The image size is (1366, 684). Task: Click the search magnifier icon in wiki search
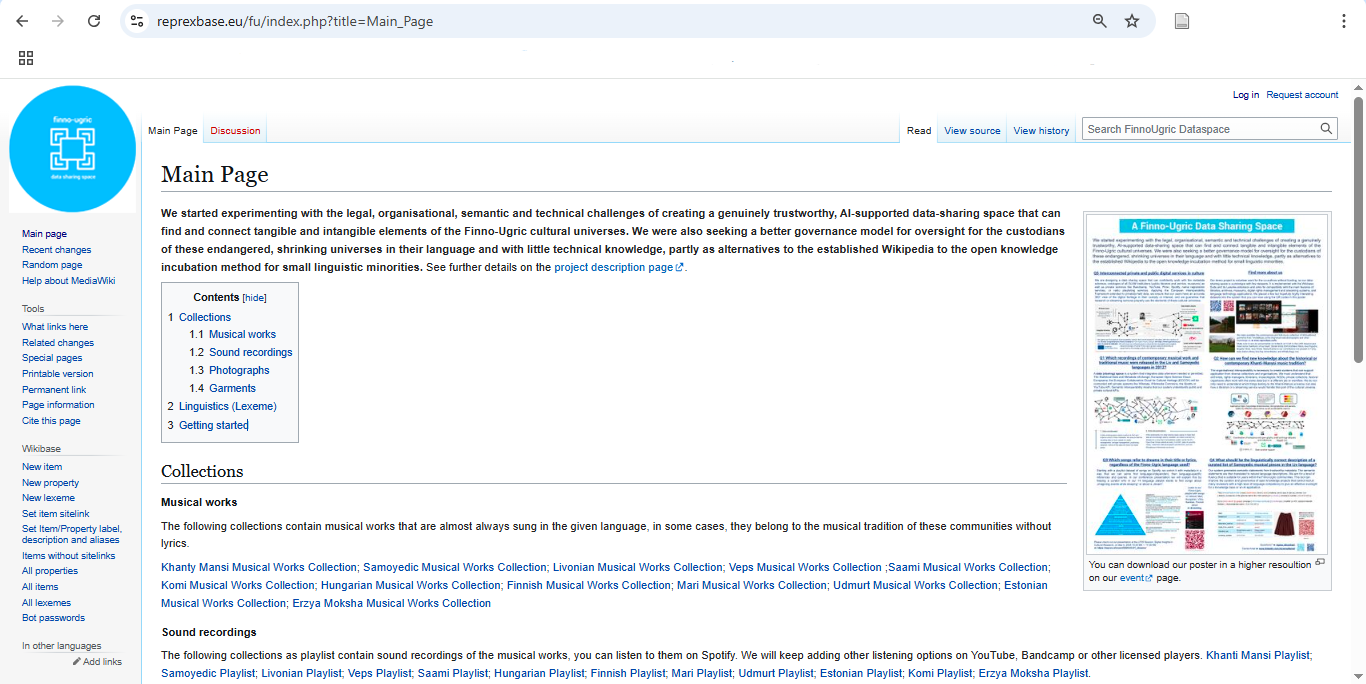(x=1326, y=129)
